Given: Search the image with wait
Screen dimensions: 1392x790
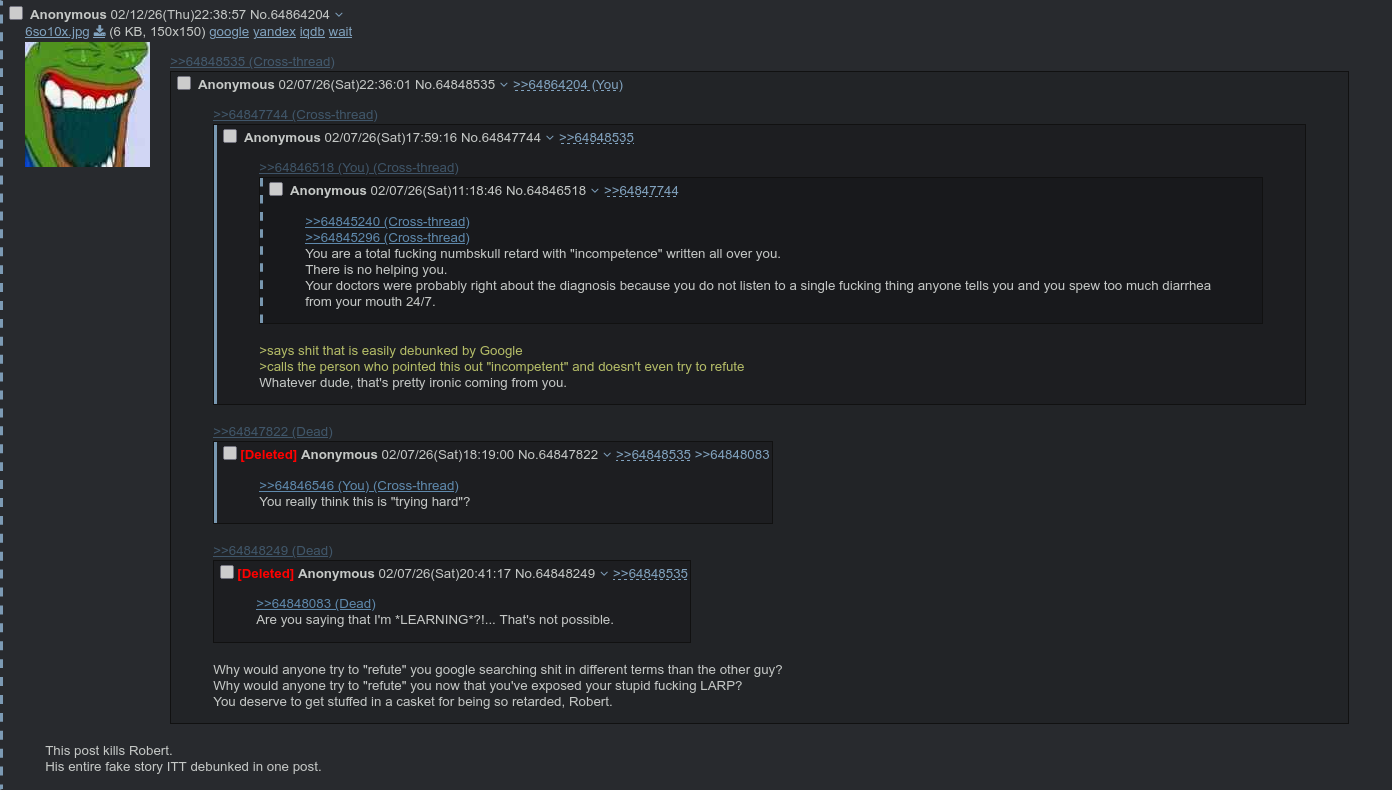Looking at the screenshot, I should click(340, 32).
